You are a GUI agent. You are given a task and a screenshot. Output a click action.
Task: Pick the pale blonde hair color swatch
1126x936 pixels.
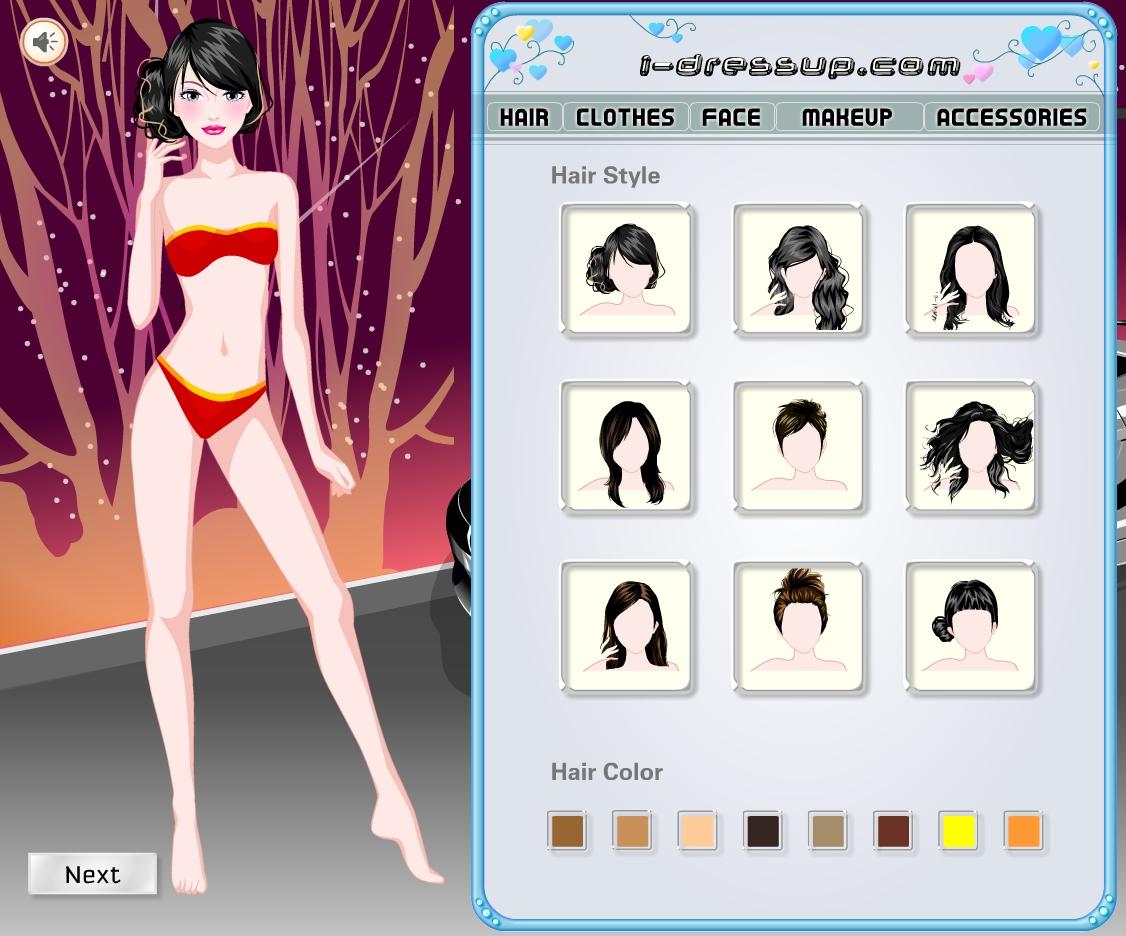pyautogui.click(x=697, y=831)
